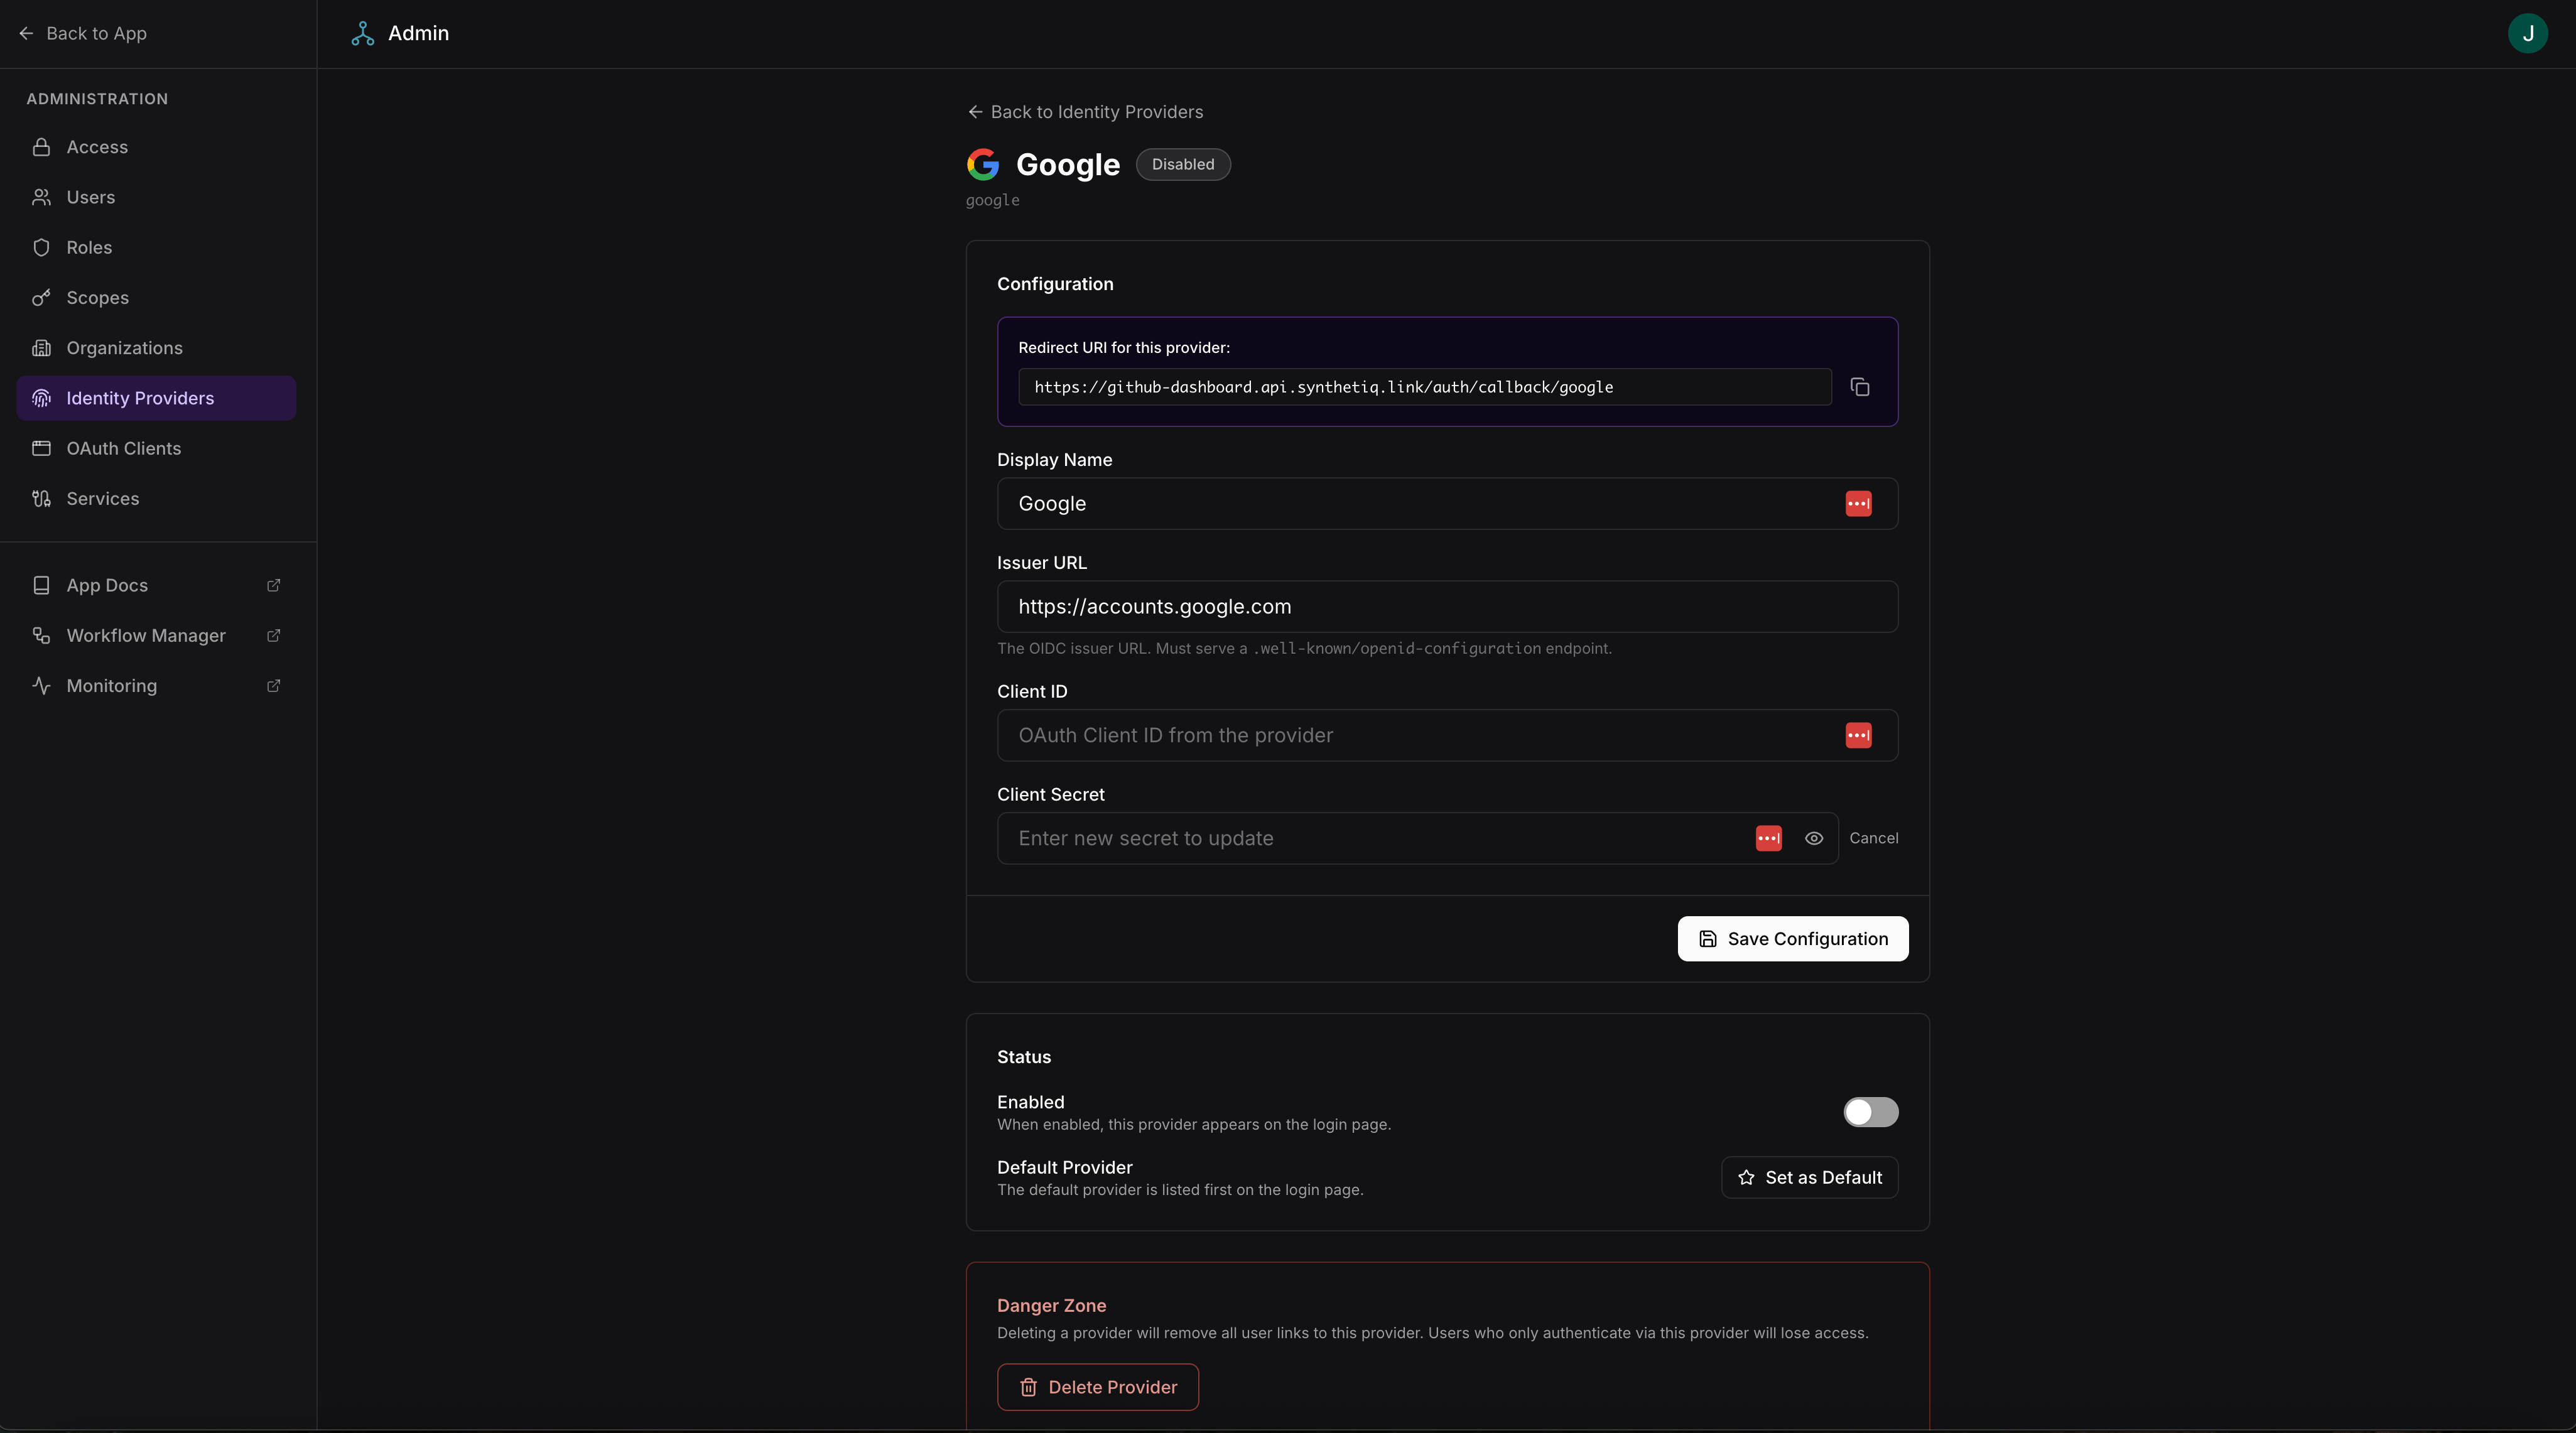The height and width of the screenshot is (1433, 2576).
Task: Open Services in the sidebar
Action: point(156,498)
